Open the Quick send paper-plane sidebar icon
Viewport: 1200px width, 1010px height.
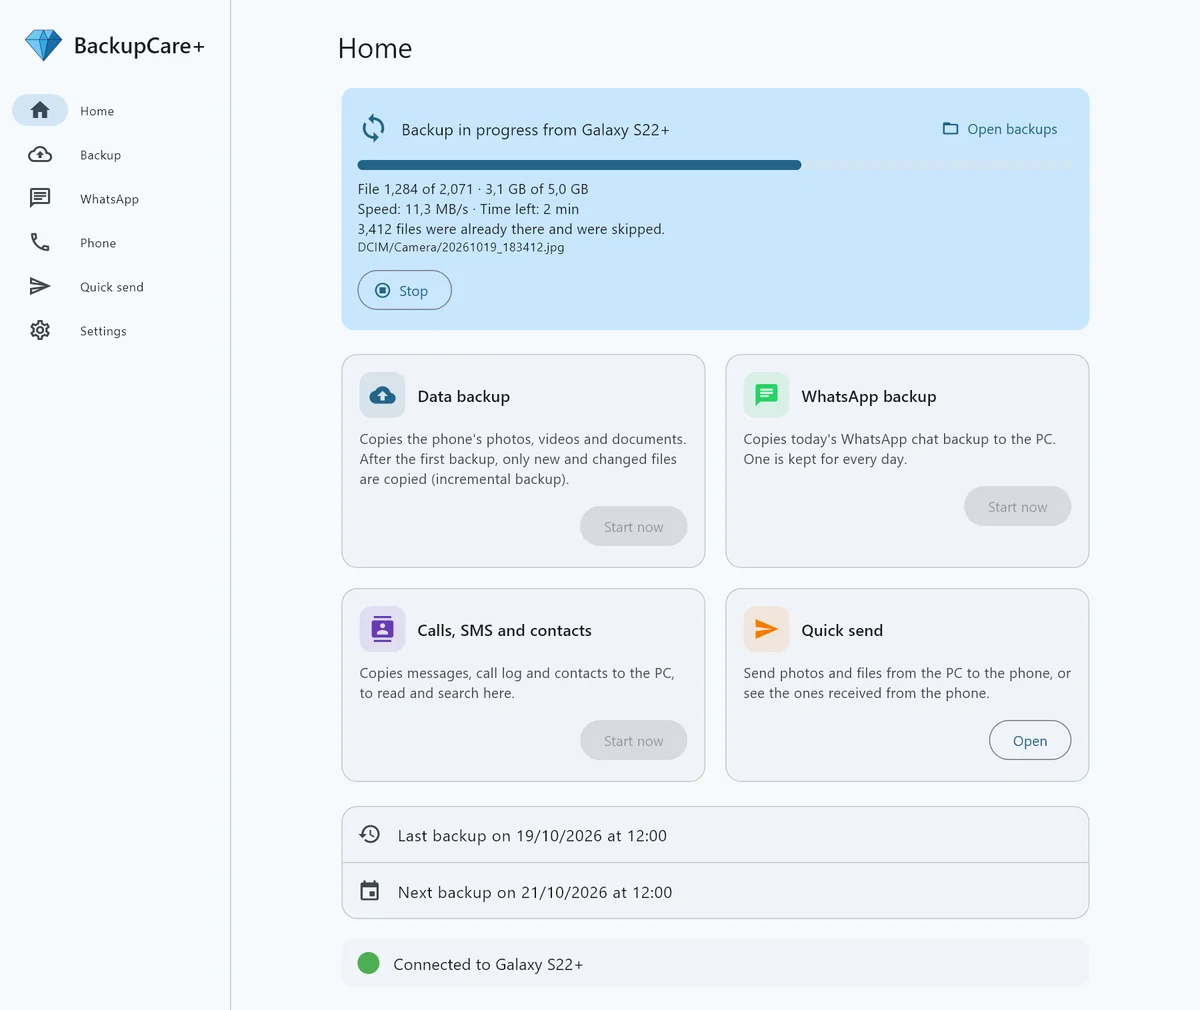40,286
